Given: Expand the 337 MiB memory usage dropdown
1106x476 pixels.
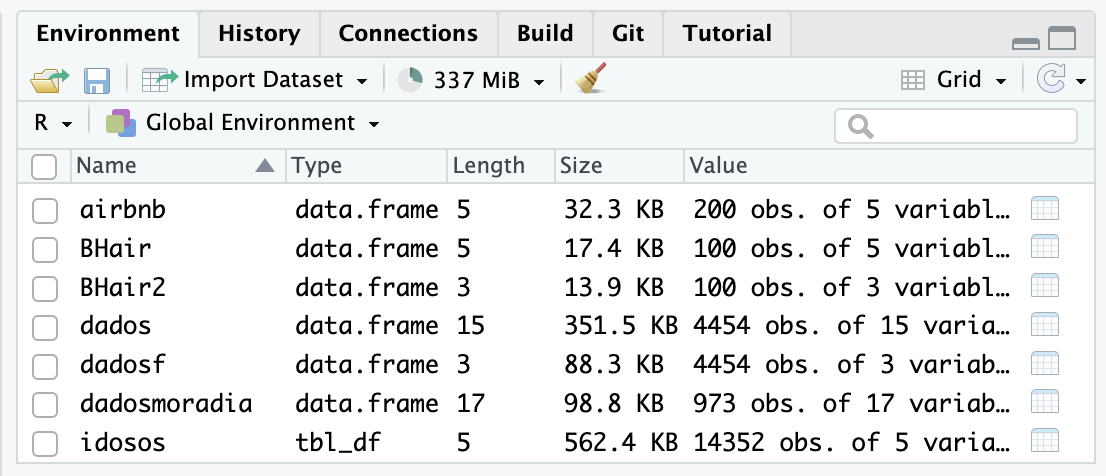Looking at the screenshot, I should click(x=472, y=80).
